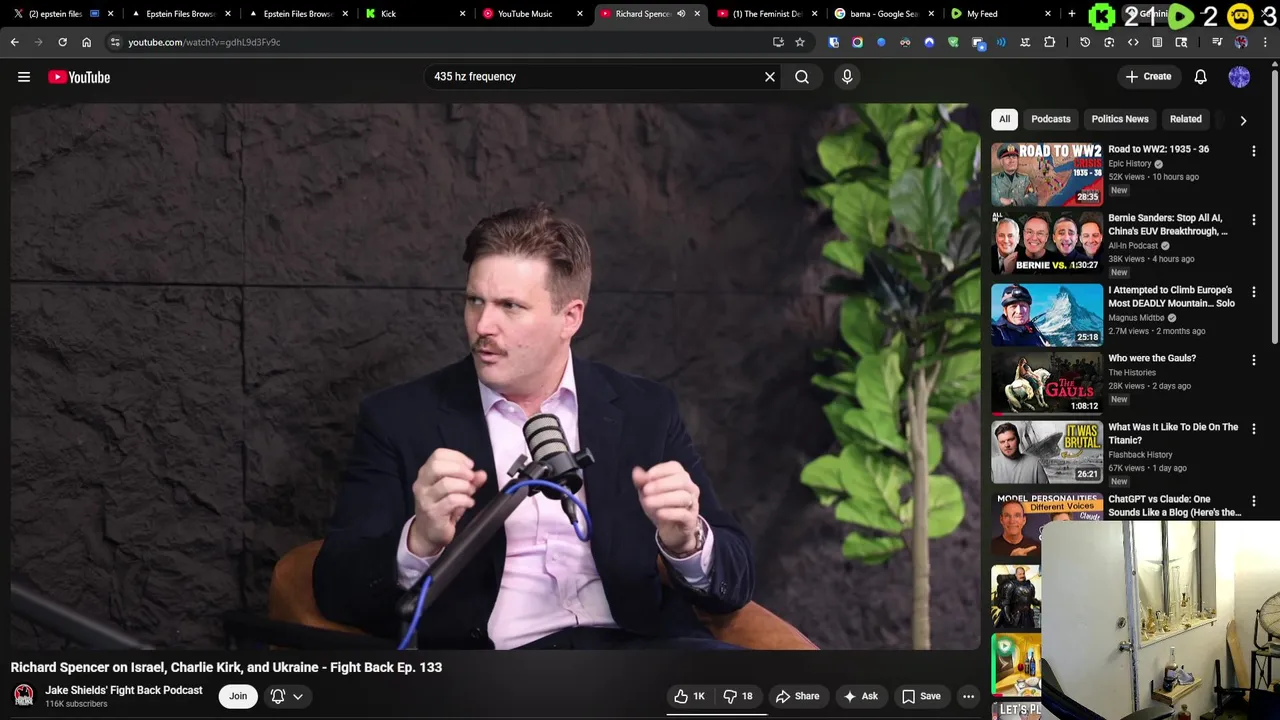Mute the Richard Spencer tab via speaker icon
This screenshot has width=1280, height=720.
point(681,14)
